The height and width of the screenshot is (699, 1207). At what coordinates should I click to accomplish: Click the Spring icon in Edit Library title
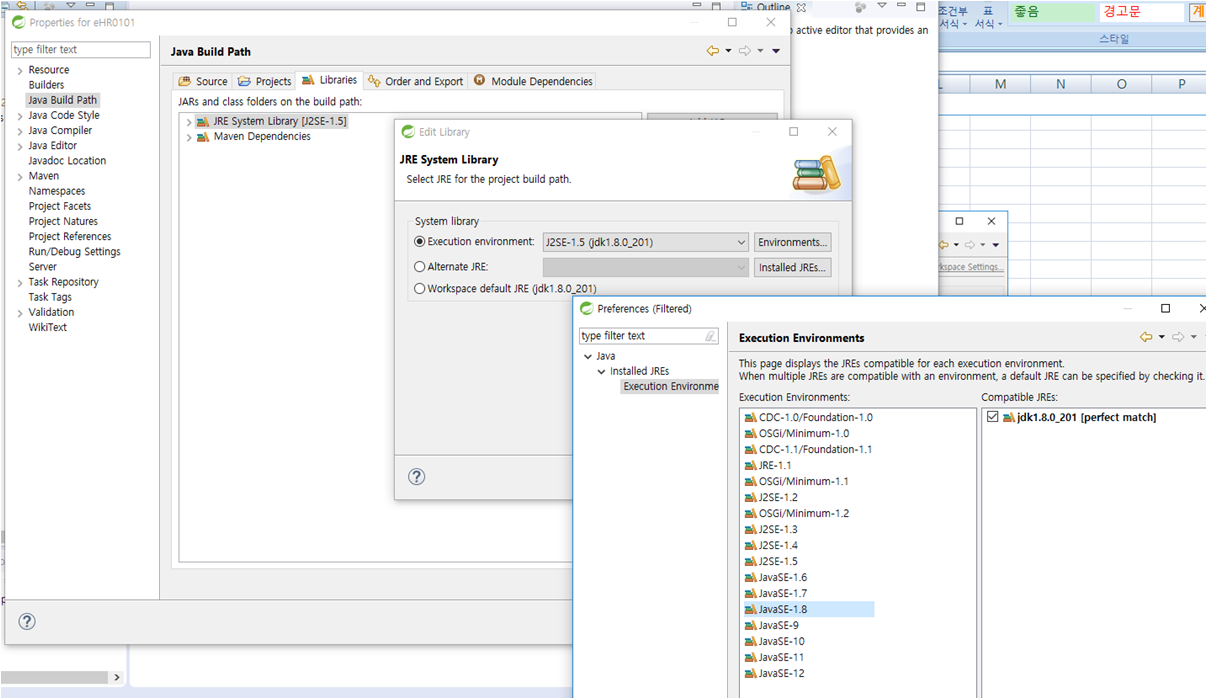coord(408,132)
